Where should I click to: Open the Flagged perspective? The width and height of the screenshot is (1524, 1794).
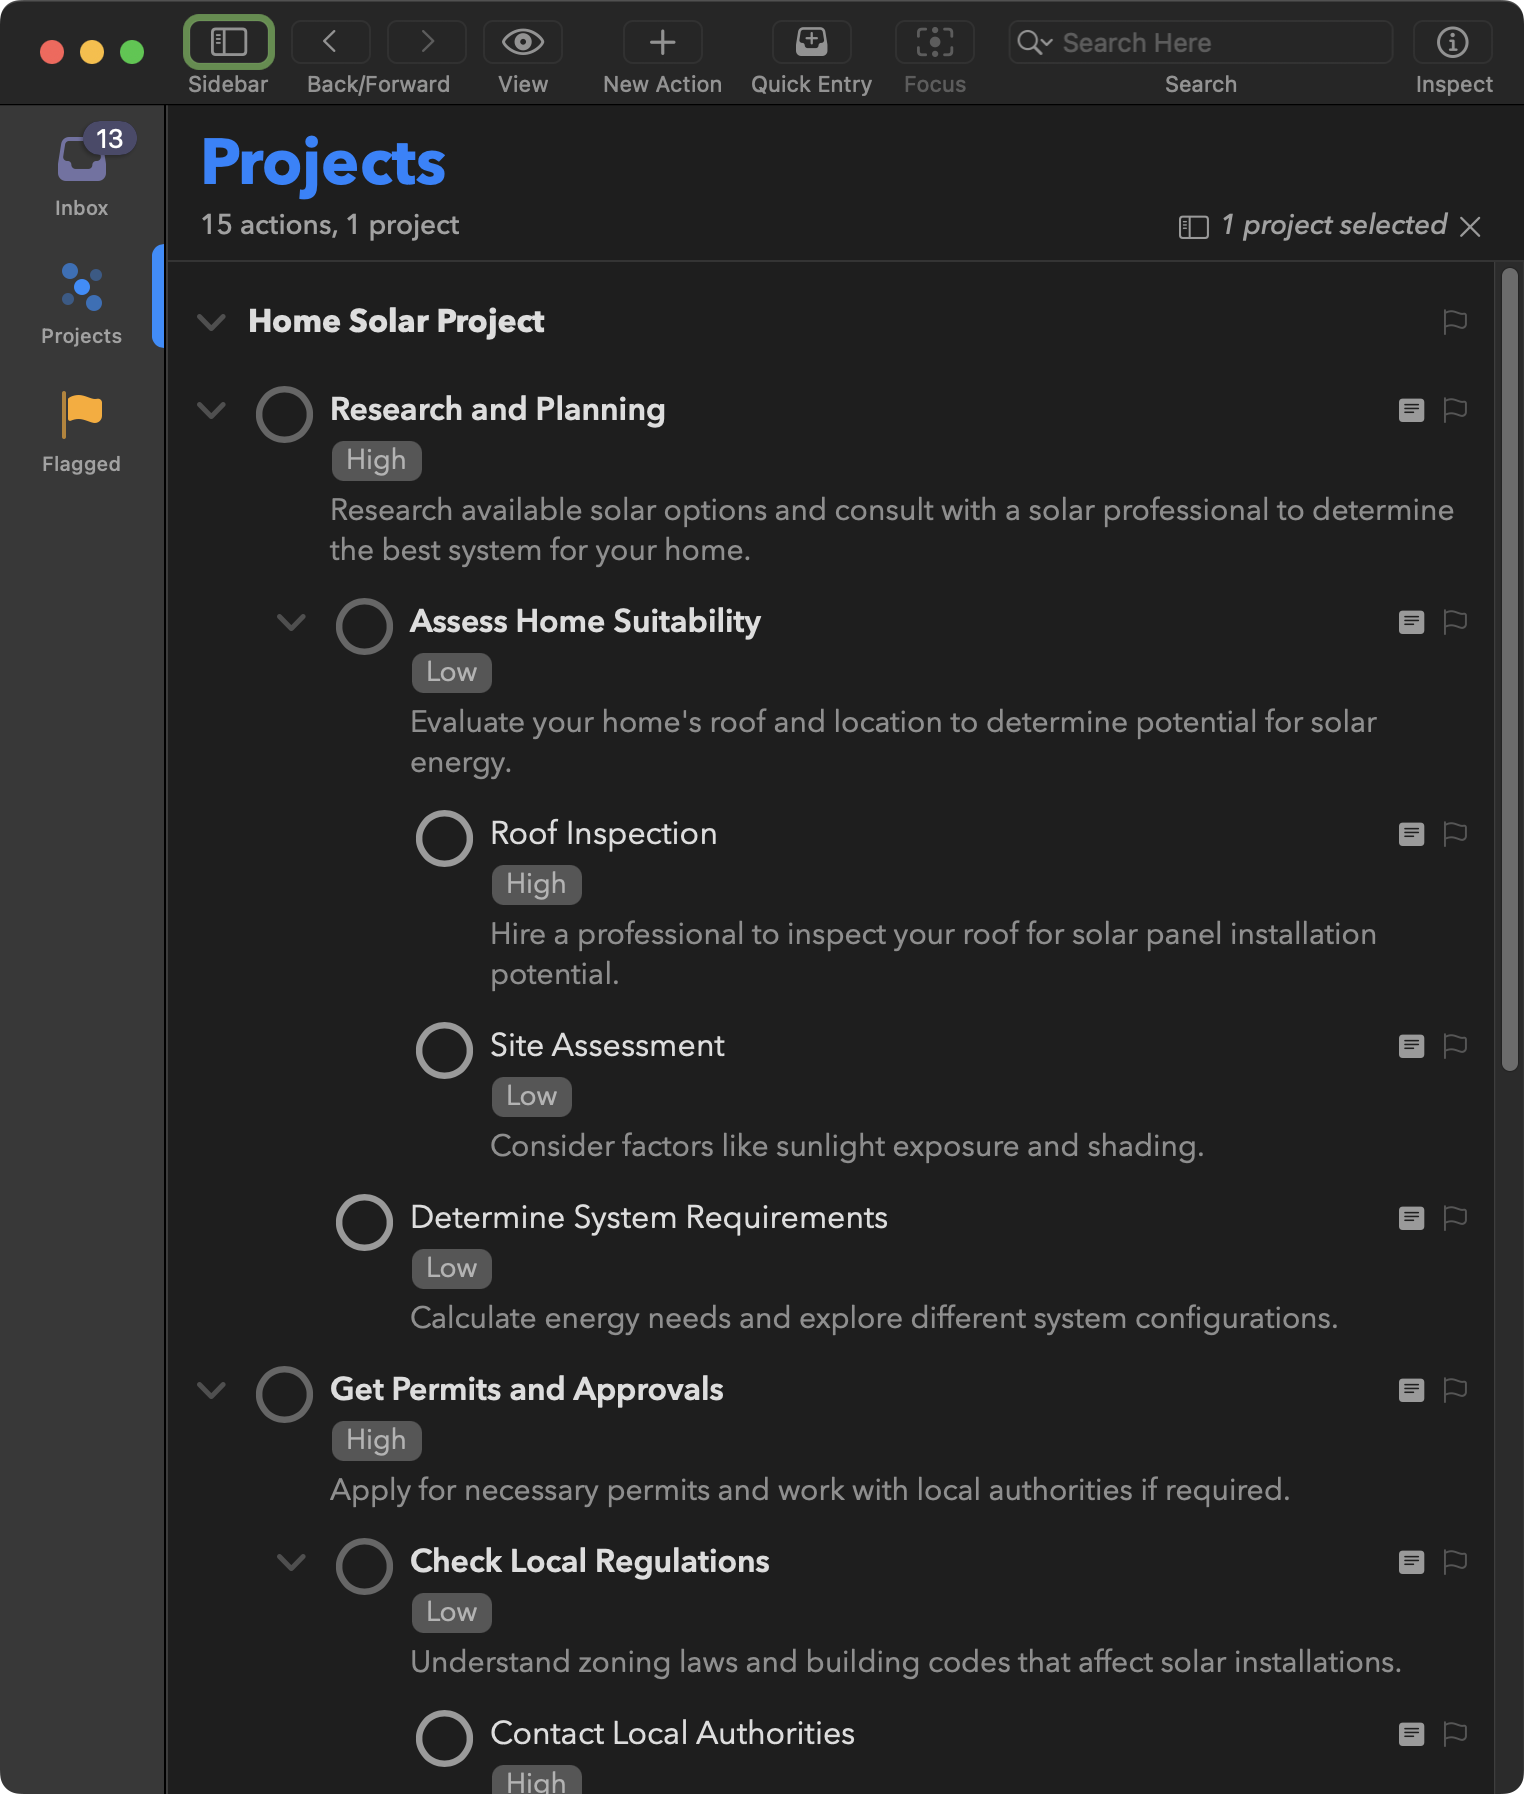click(81, 431)
